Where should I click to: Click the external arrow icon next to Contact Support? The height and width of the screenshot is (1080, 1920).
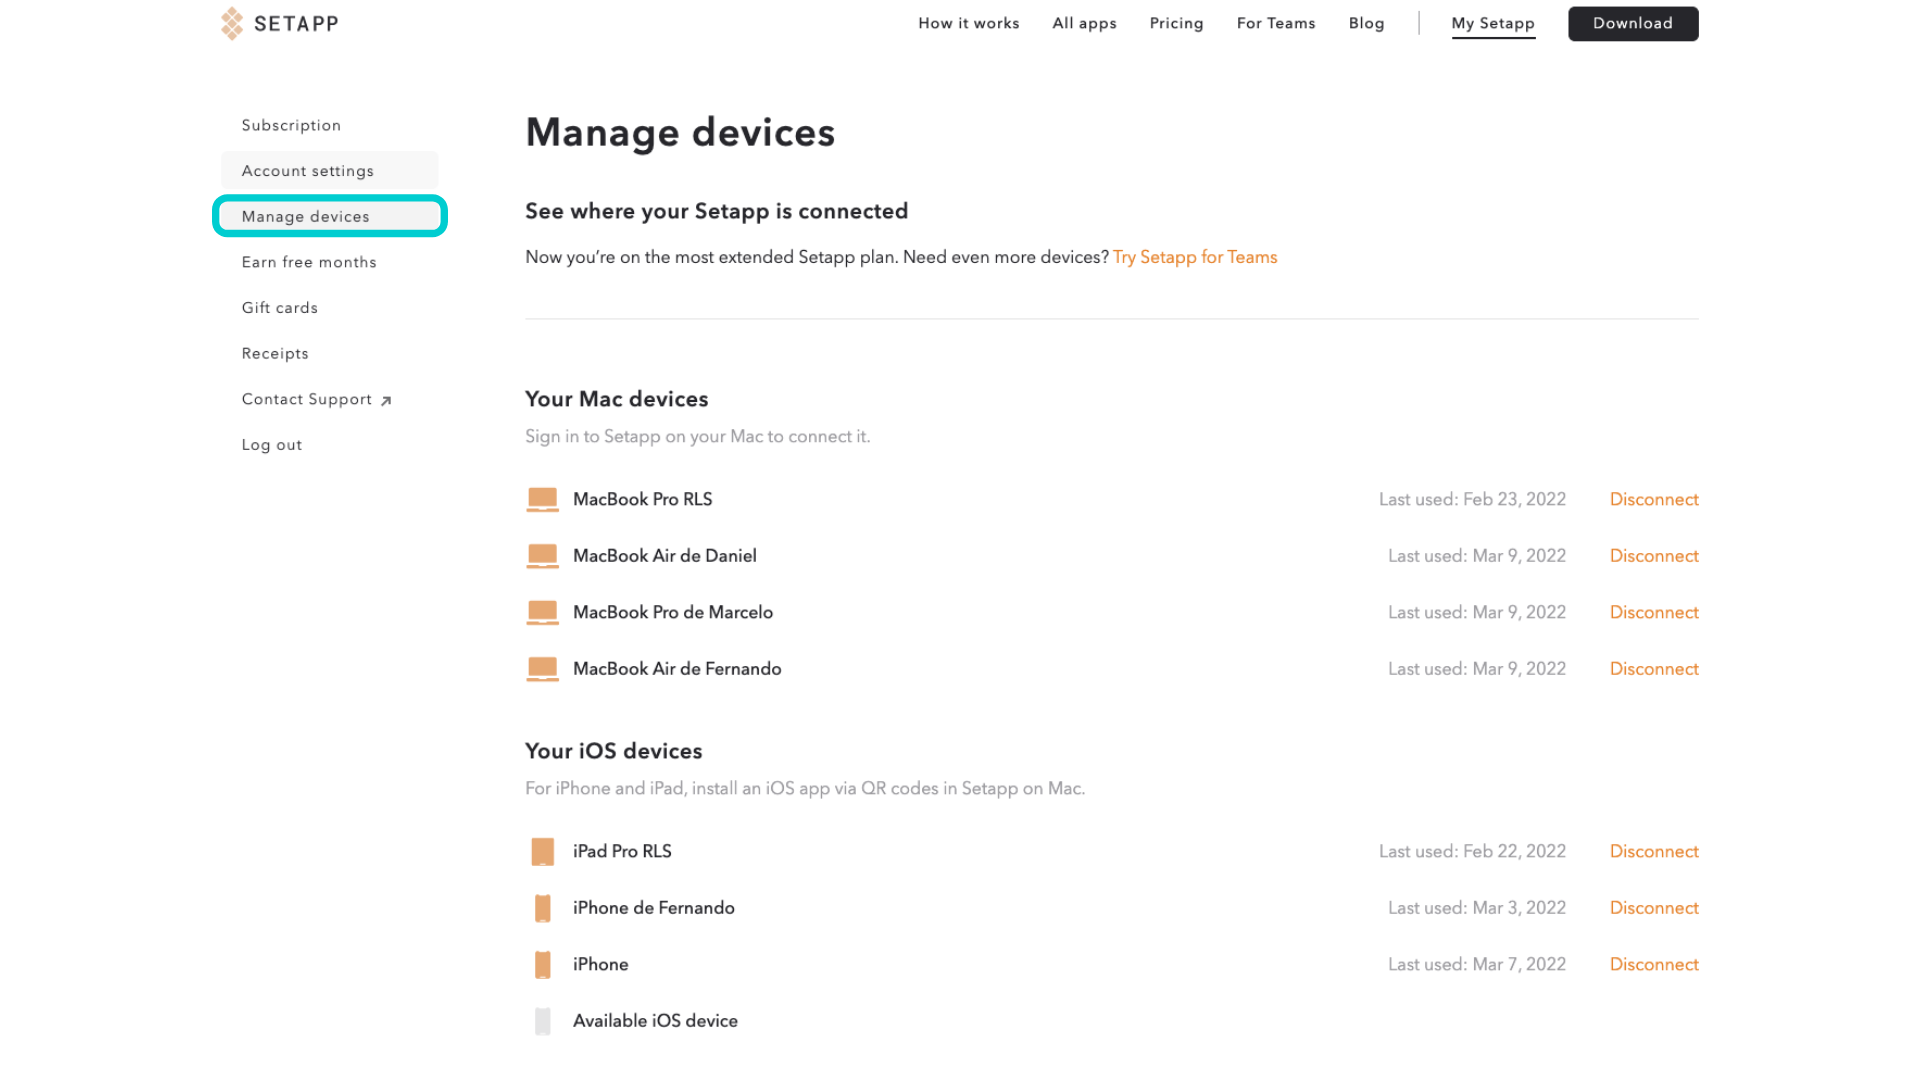point(386,401)
